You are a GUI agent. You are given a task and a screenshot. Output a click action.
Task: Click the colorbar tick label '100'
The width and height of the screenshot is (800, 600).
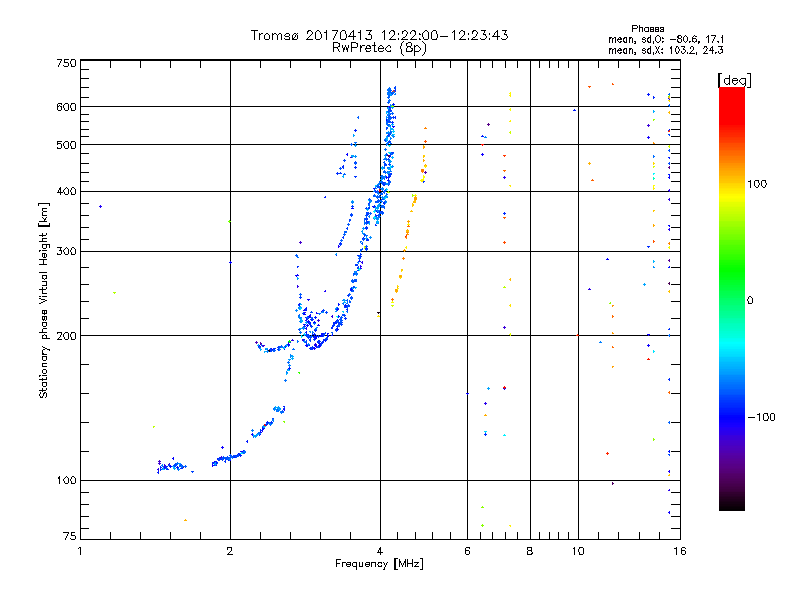pos(757,184)
